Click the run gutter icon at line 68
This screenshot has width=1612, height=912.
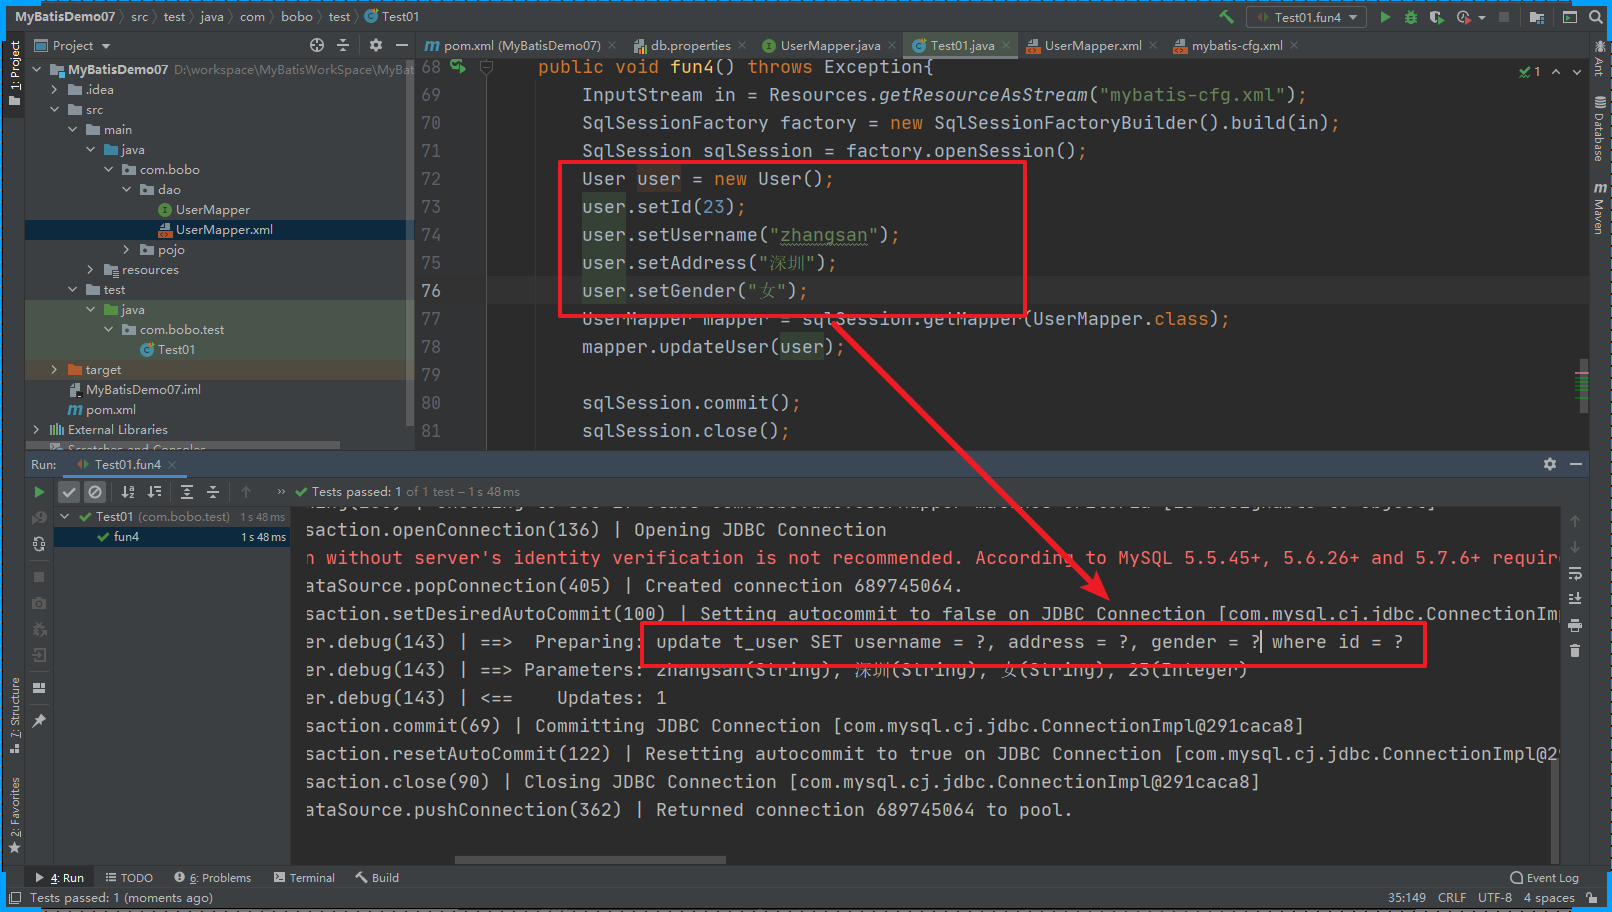(x=458, y=67)
